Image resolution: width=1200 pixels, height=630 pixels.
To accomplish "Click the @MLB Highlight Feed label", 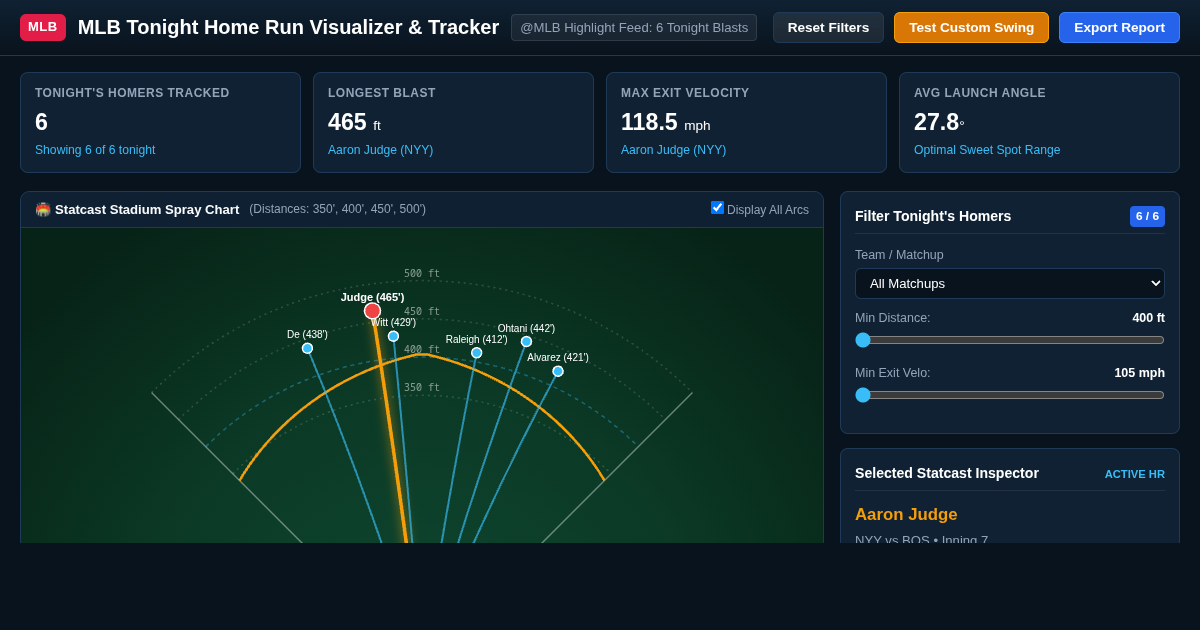I will pyautogui.click(x=634, y=28).
